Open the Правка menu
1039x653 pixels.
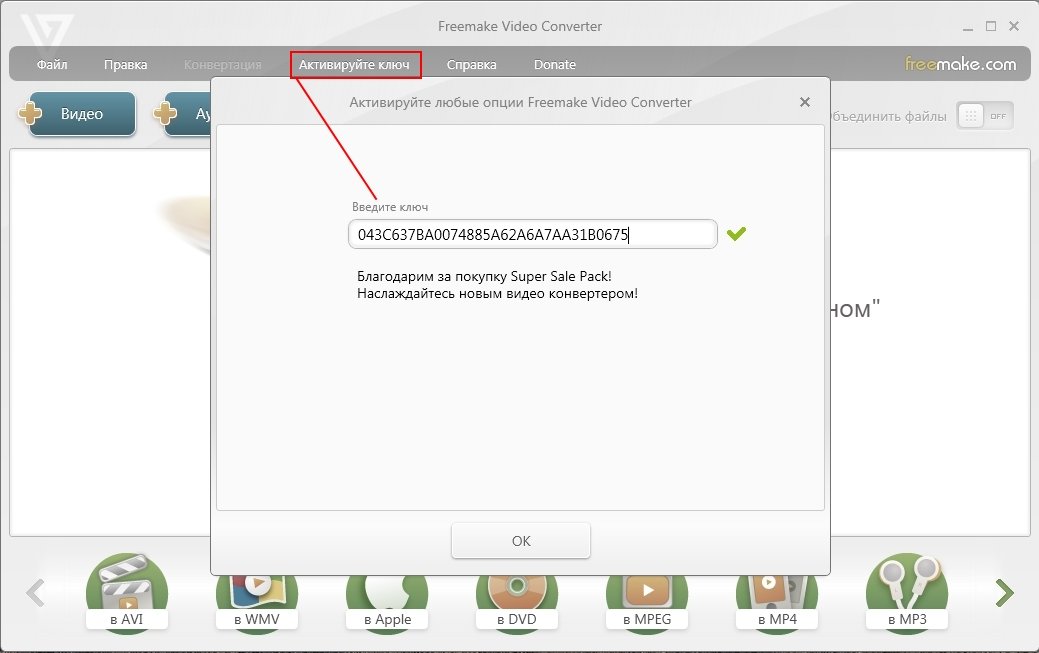click(x=125, y=64)
